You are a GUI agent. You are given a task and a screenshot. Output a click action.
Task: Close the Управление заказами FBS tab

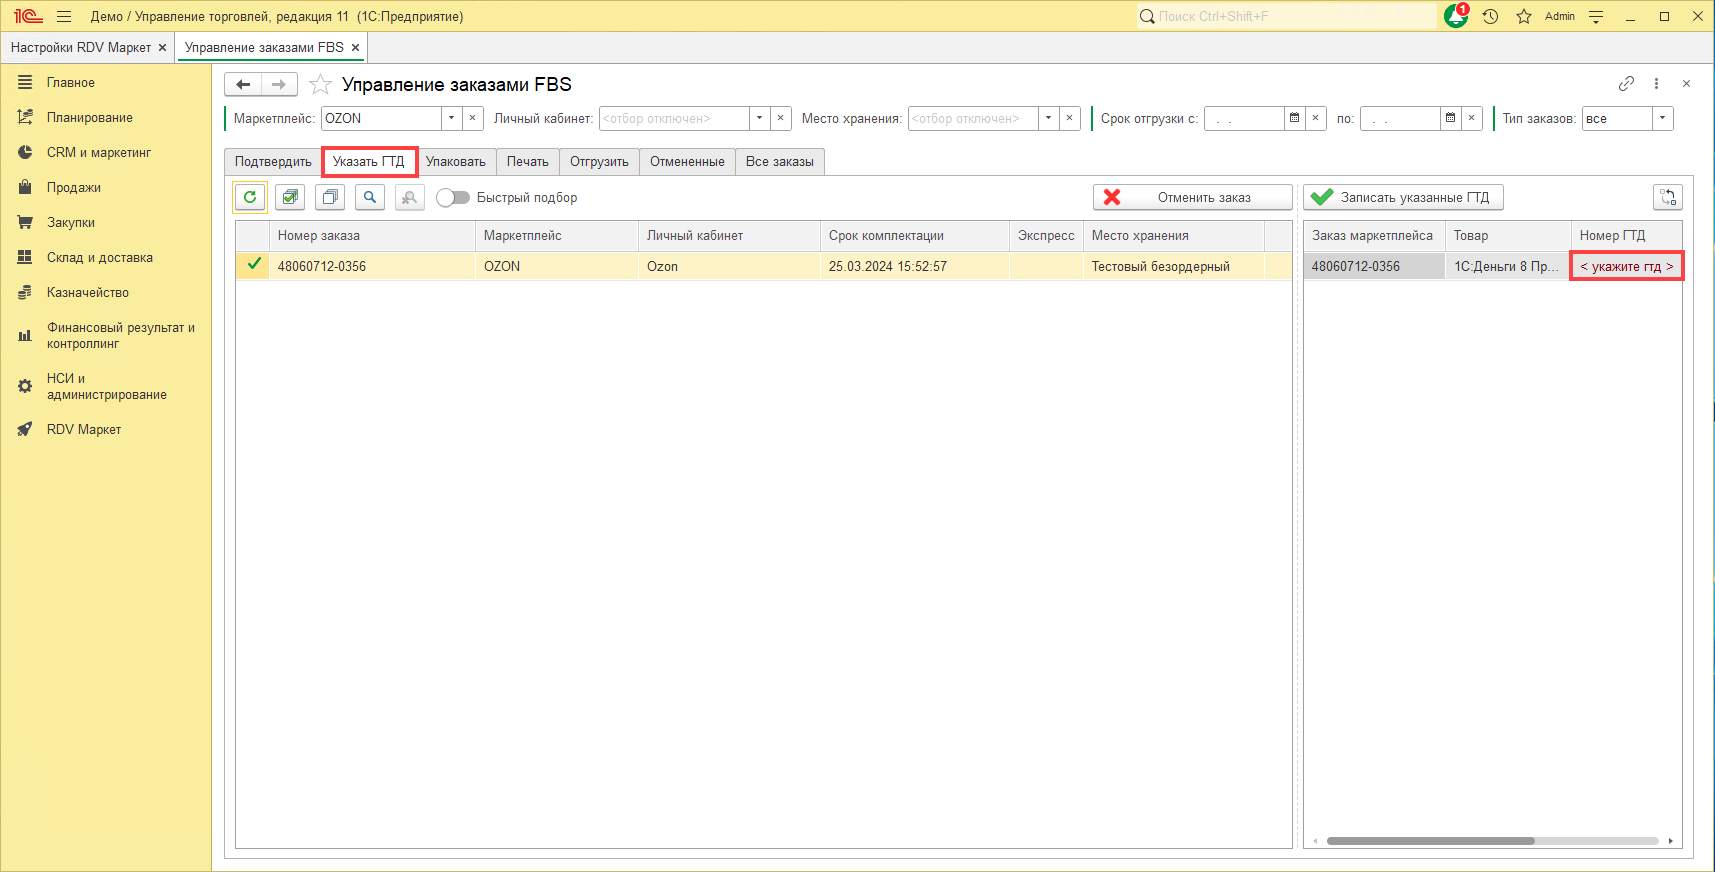(355, 48)
